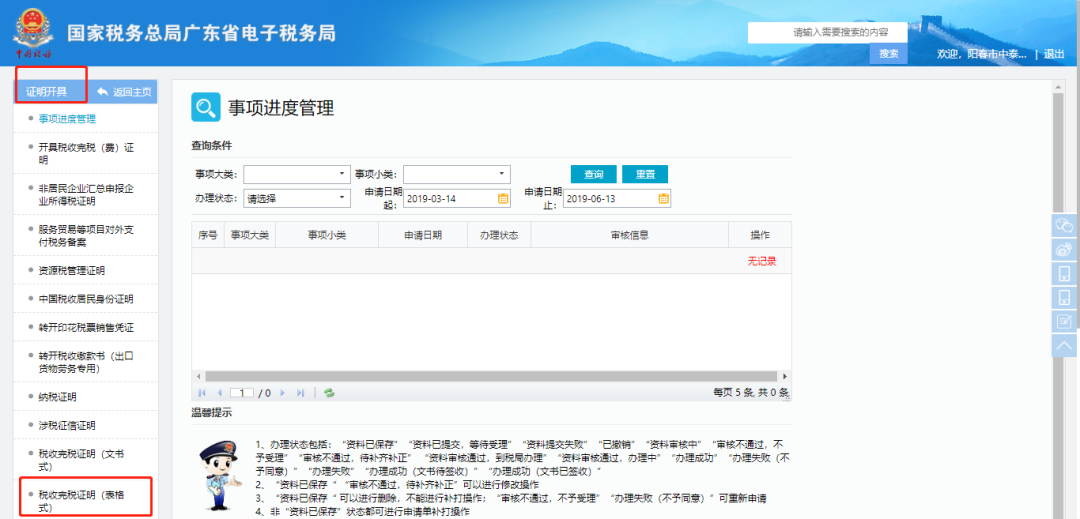This screenshot has width=1080, height=519.
Task: Click the 国家税务总局广东省电子税务局 title
Action: (x=202, y=33)
